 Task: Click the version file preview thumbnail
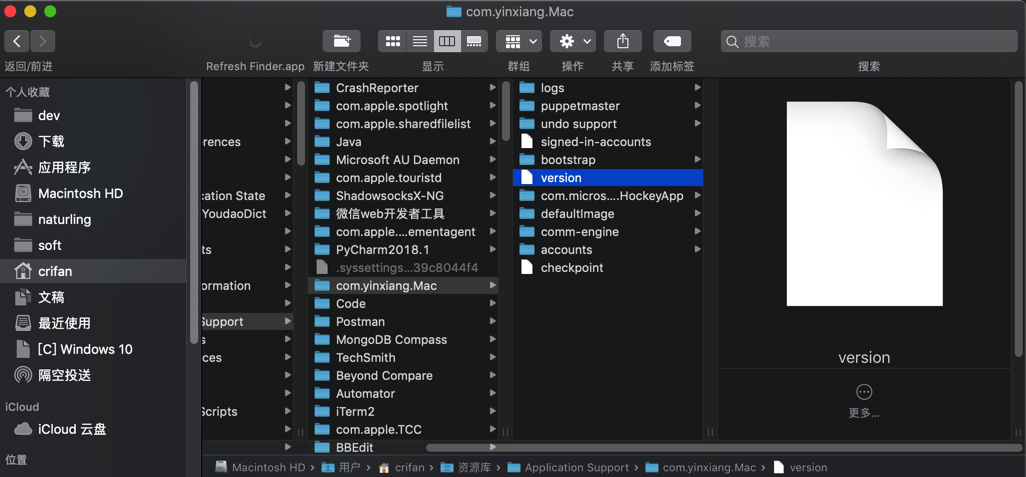point(864,203)
